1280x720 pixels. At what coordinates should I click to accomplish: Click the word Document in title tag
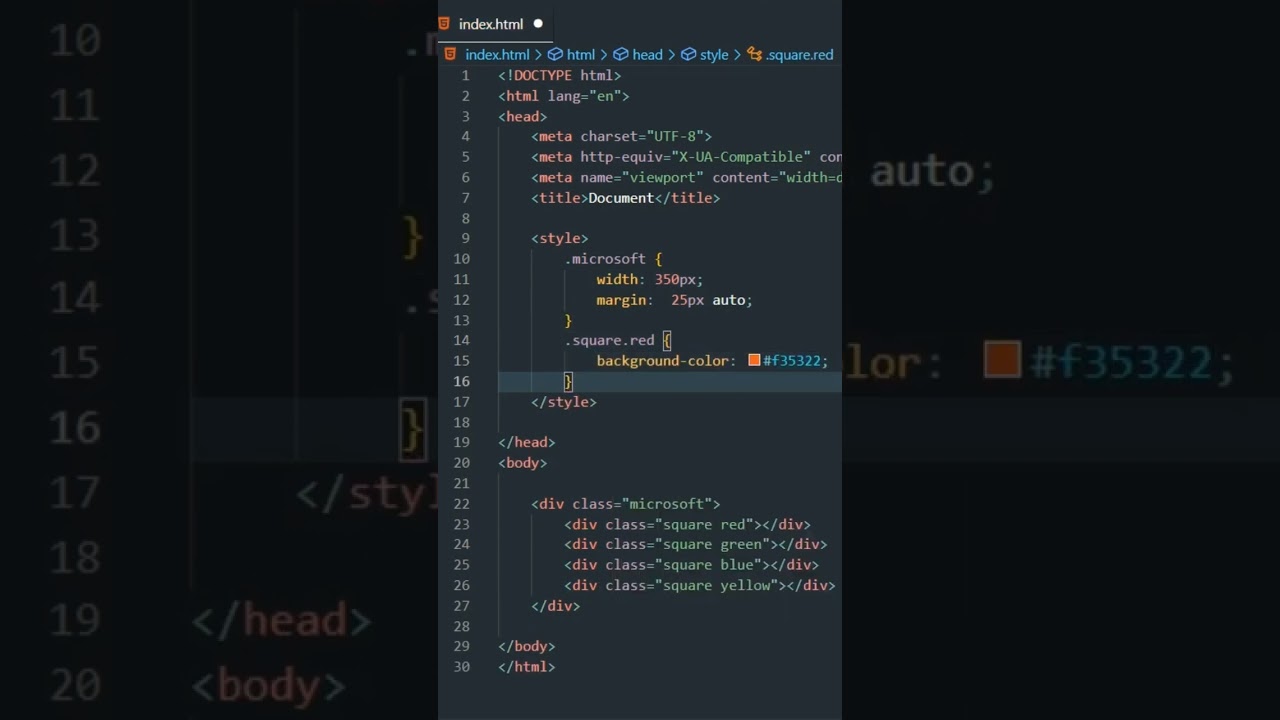621,198
